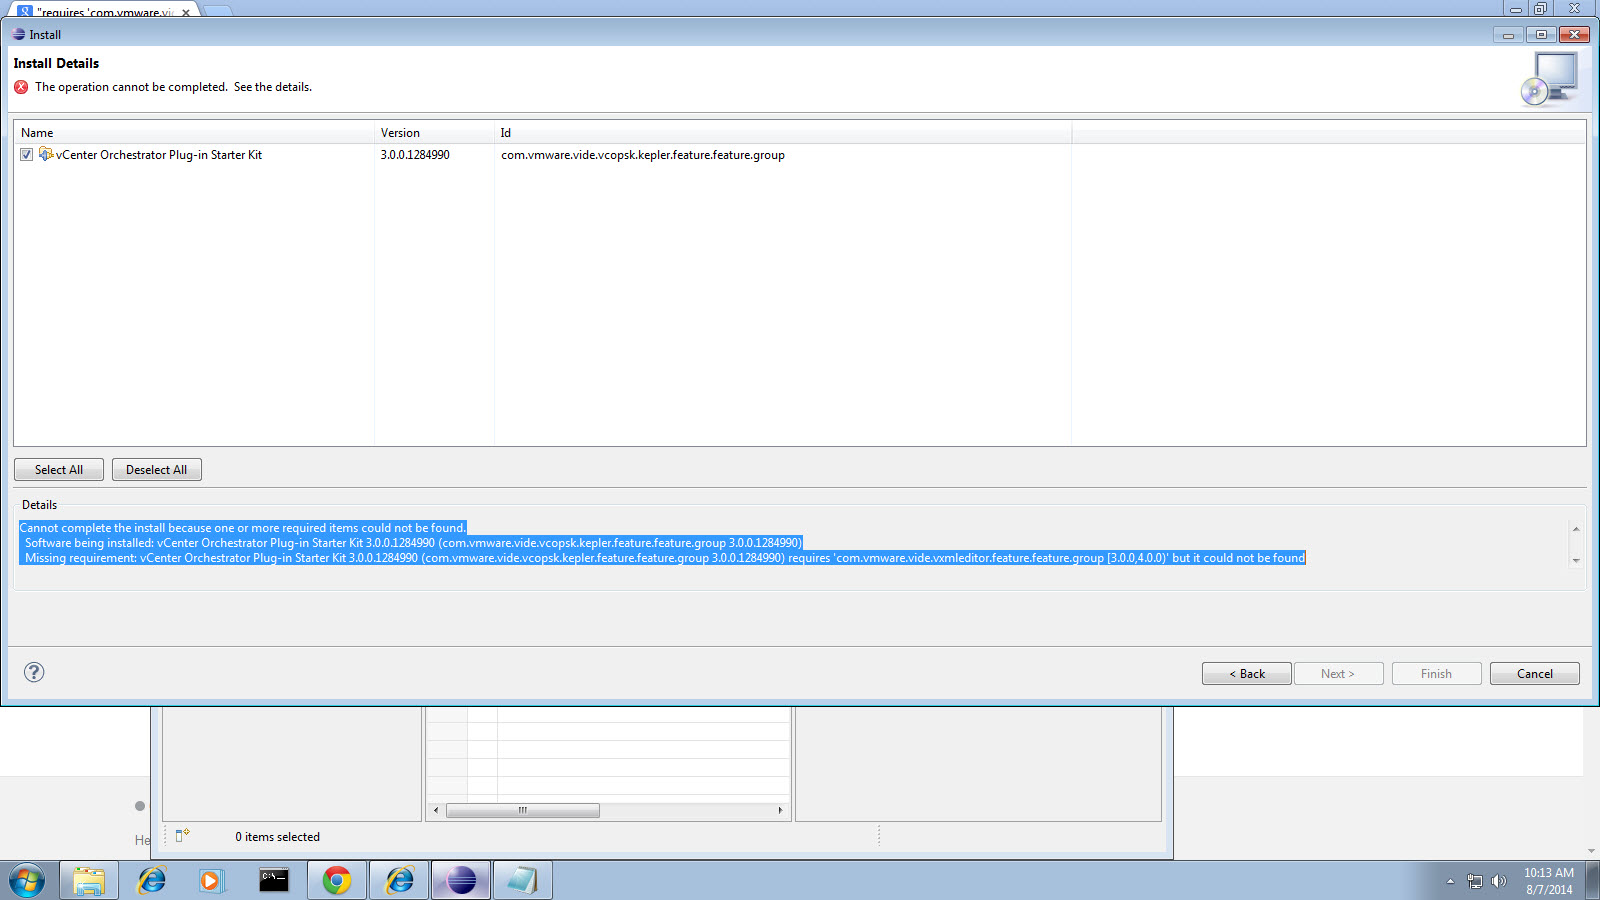Click the left scroll arrow in background window

(x=436, y=810)
